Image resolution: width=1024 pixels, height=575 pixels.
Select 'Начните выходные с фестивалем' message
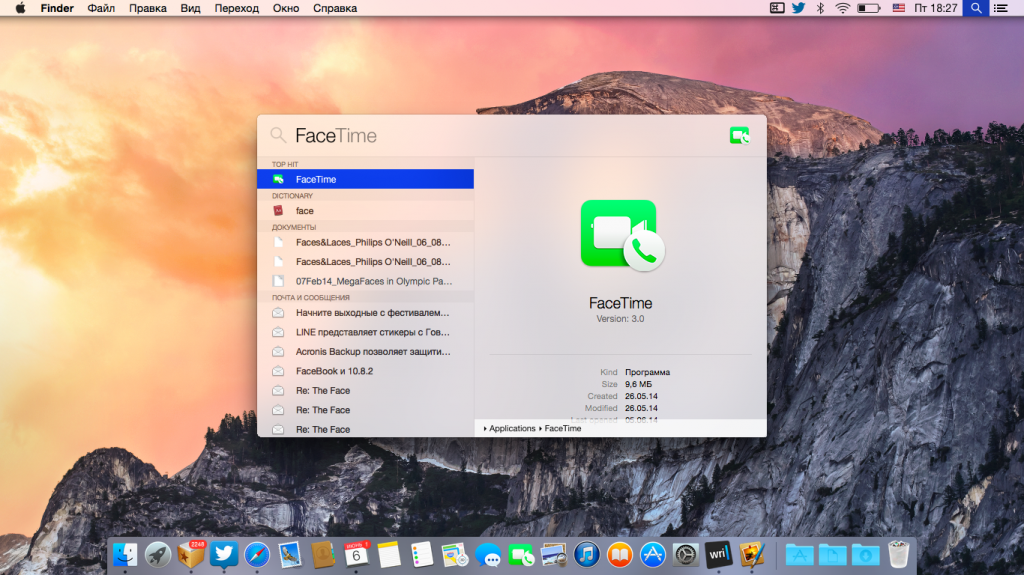tap(365, 312)
